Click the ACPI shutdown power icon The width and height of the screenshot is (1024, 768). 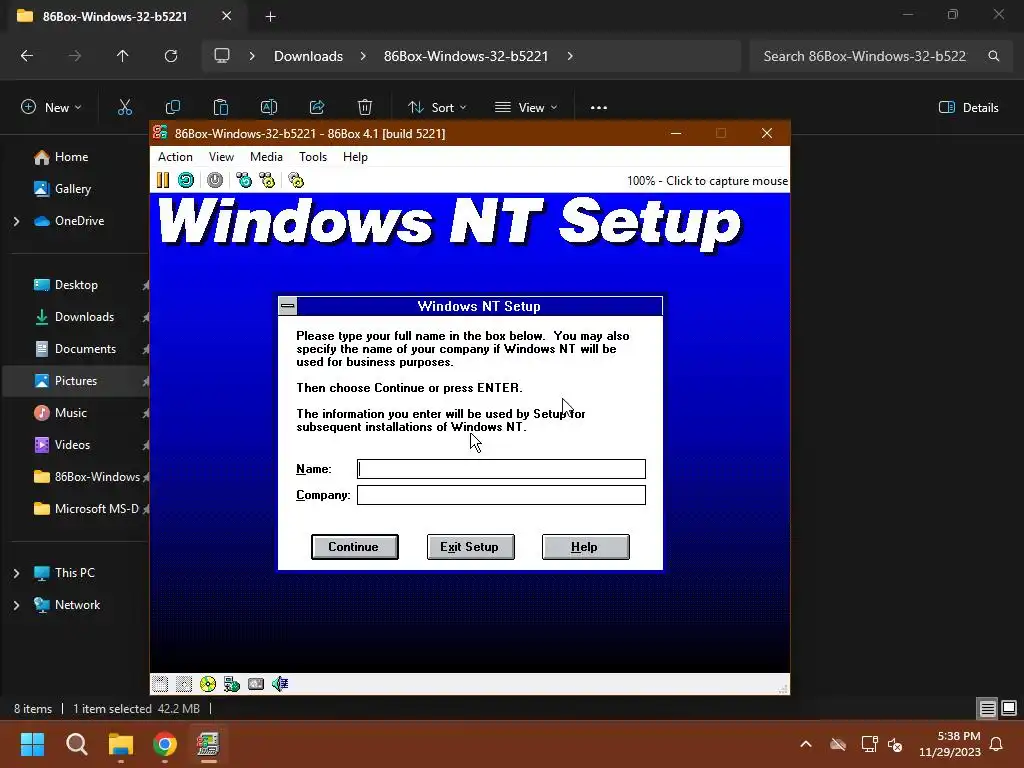click(215, 180)
